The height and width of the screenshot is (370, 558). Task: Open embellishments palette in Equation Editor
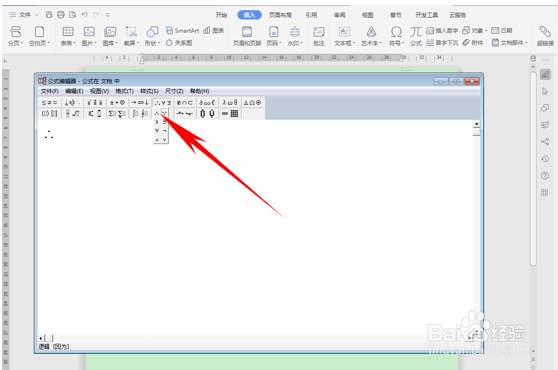point(95,102)
